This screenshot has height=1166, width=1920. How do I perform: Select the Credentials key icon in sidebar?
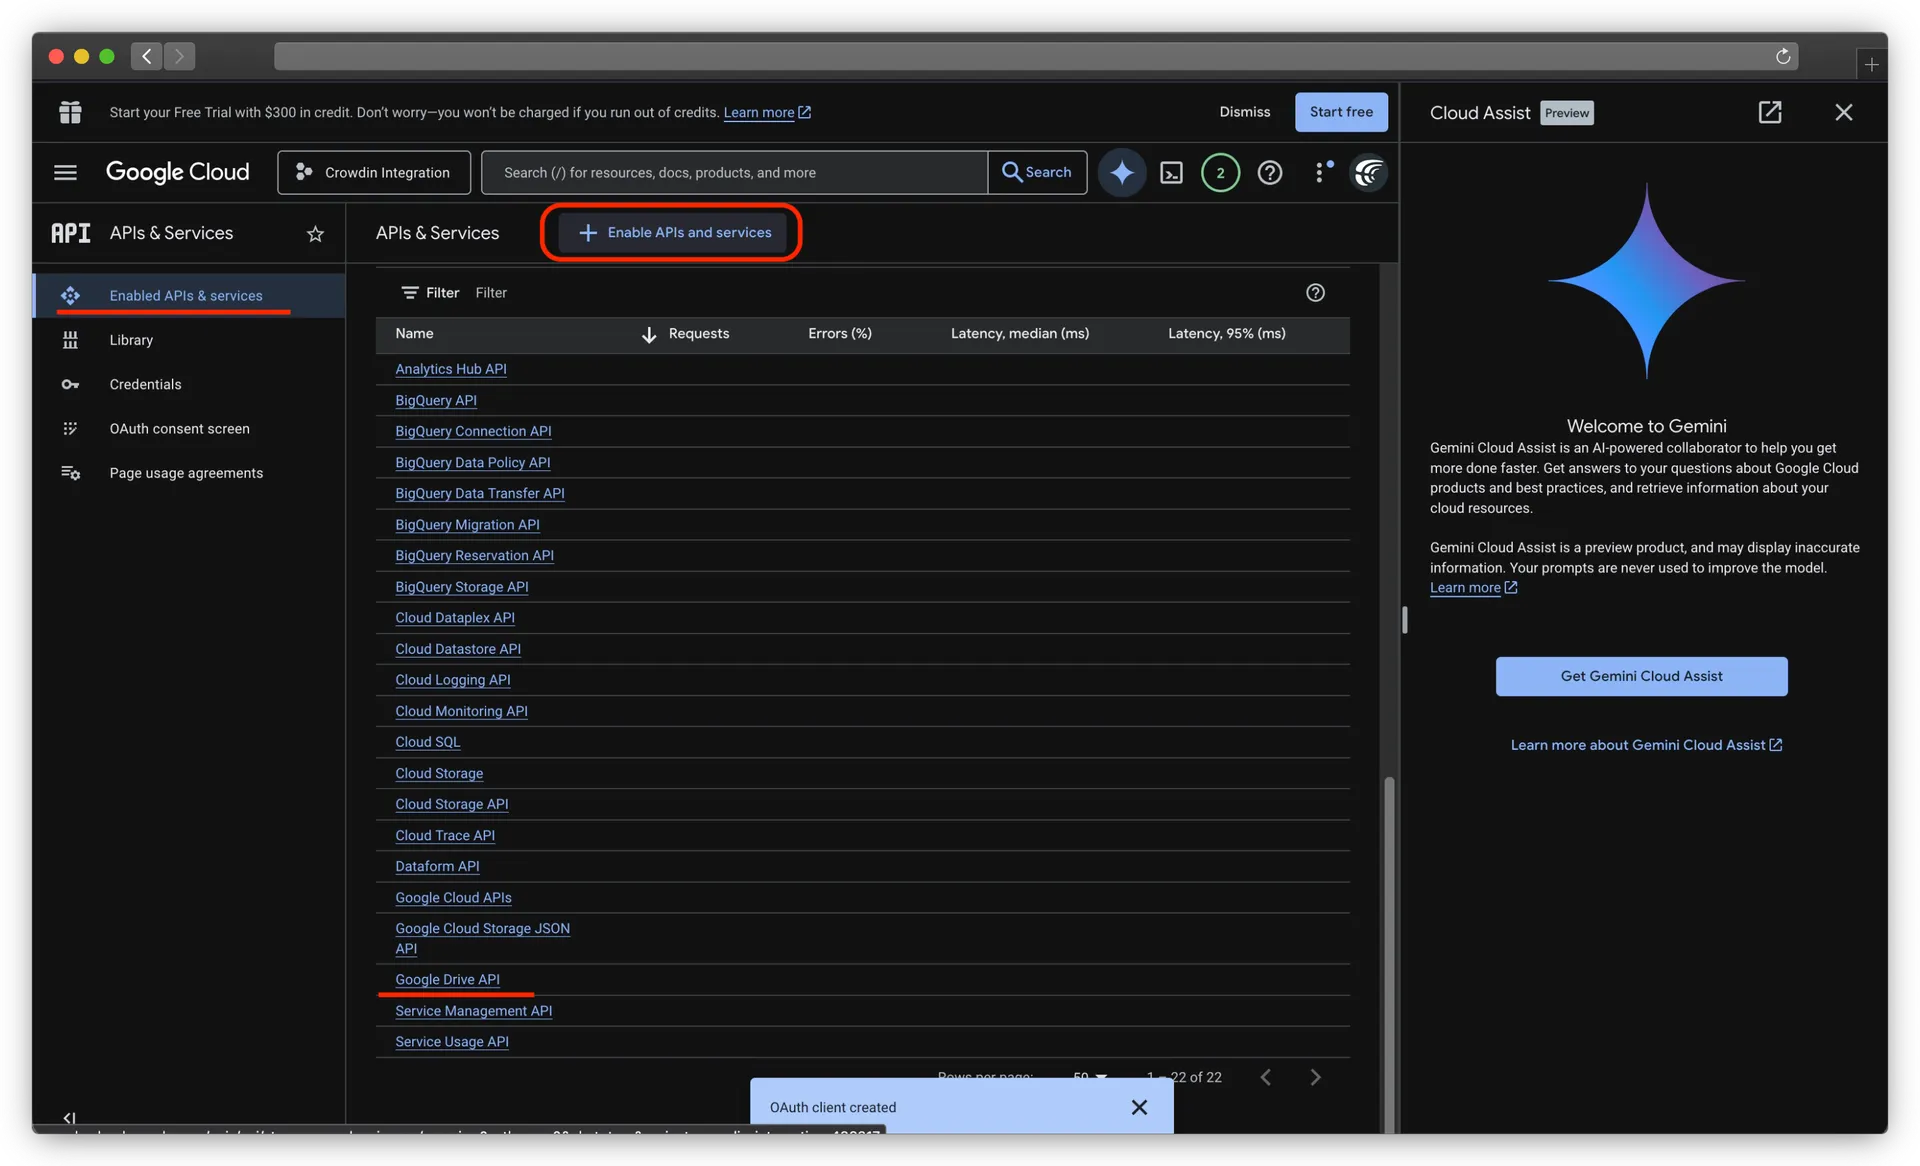click(x=70, y=384)
